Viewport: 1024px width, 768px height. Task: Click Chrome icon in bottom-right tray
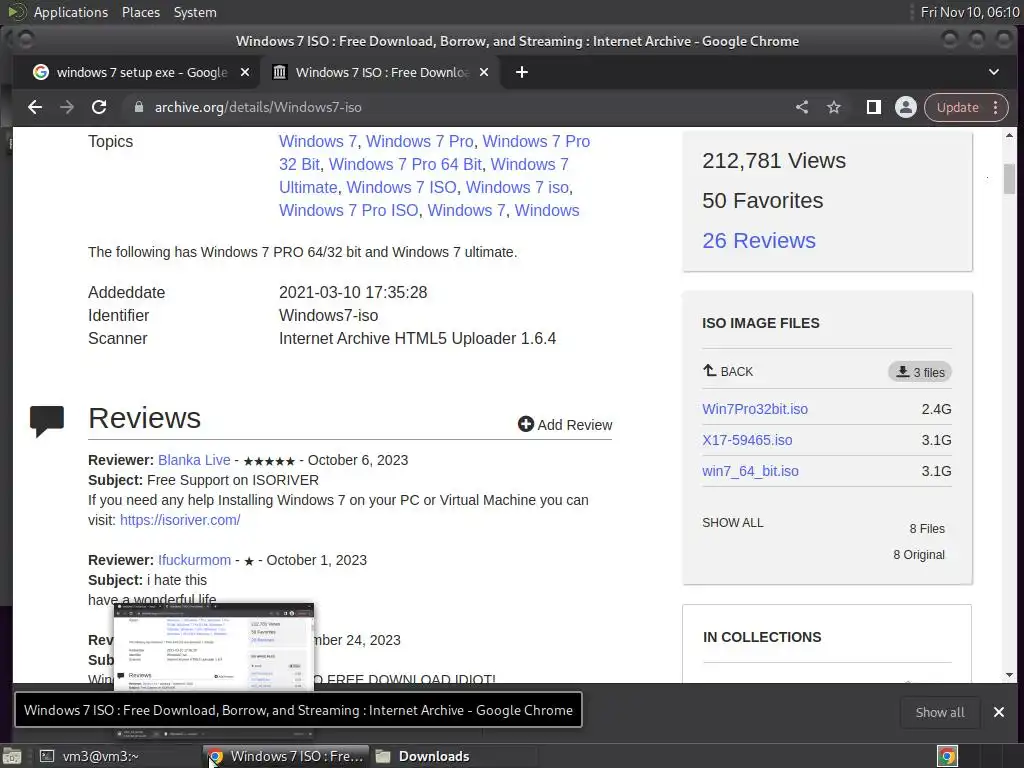(x=947, y=756)
